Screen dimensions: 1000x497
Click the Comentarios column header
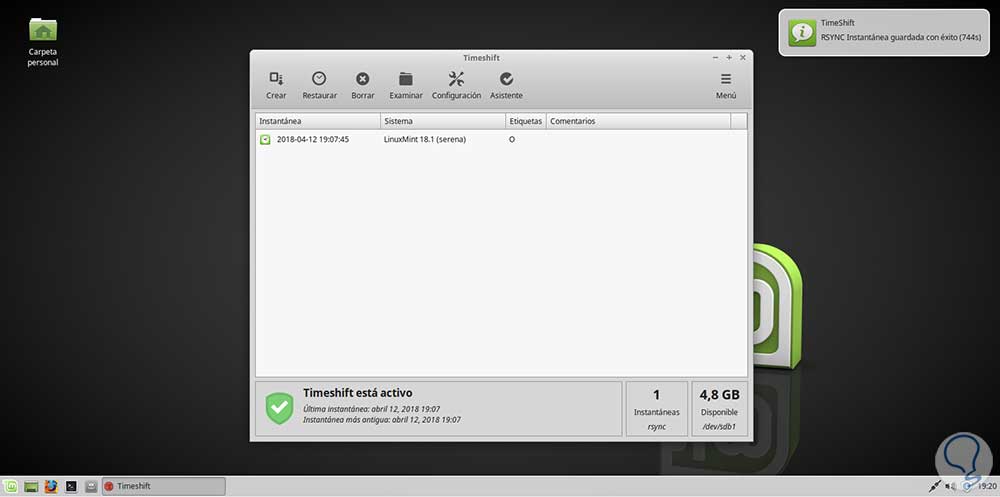point(638,121)
